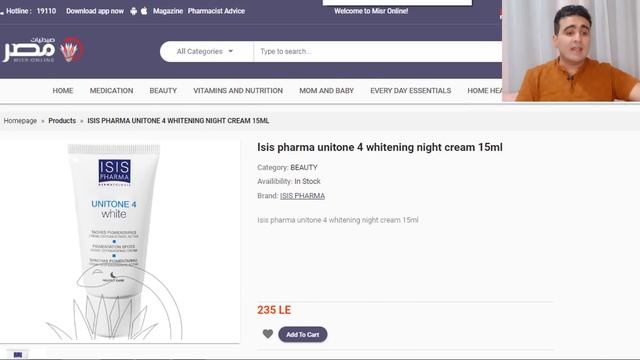Click the Hotline 19110 number
640x360 pixels.
point(47,11)
